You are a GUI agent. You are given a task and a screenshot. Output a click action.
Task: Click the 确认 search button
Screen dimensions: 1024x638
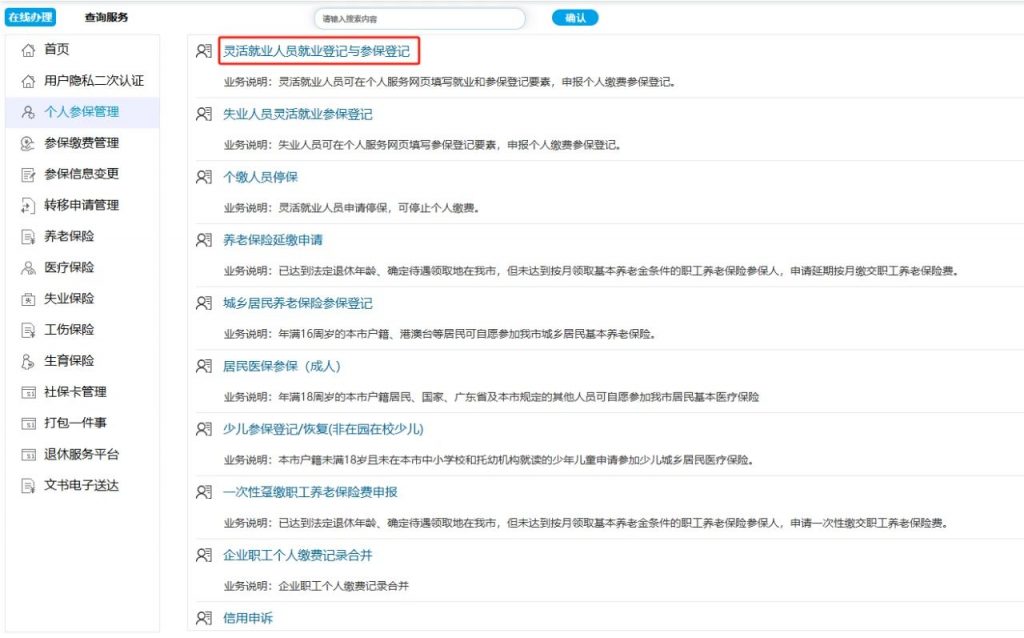point(575,18)
